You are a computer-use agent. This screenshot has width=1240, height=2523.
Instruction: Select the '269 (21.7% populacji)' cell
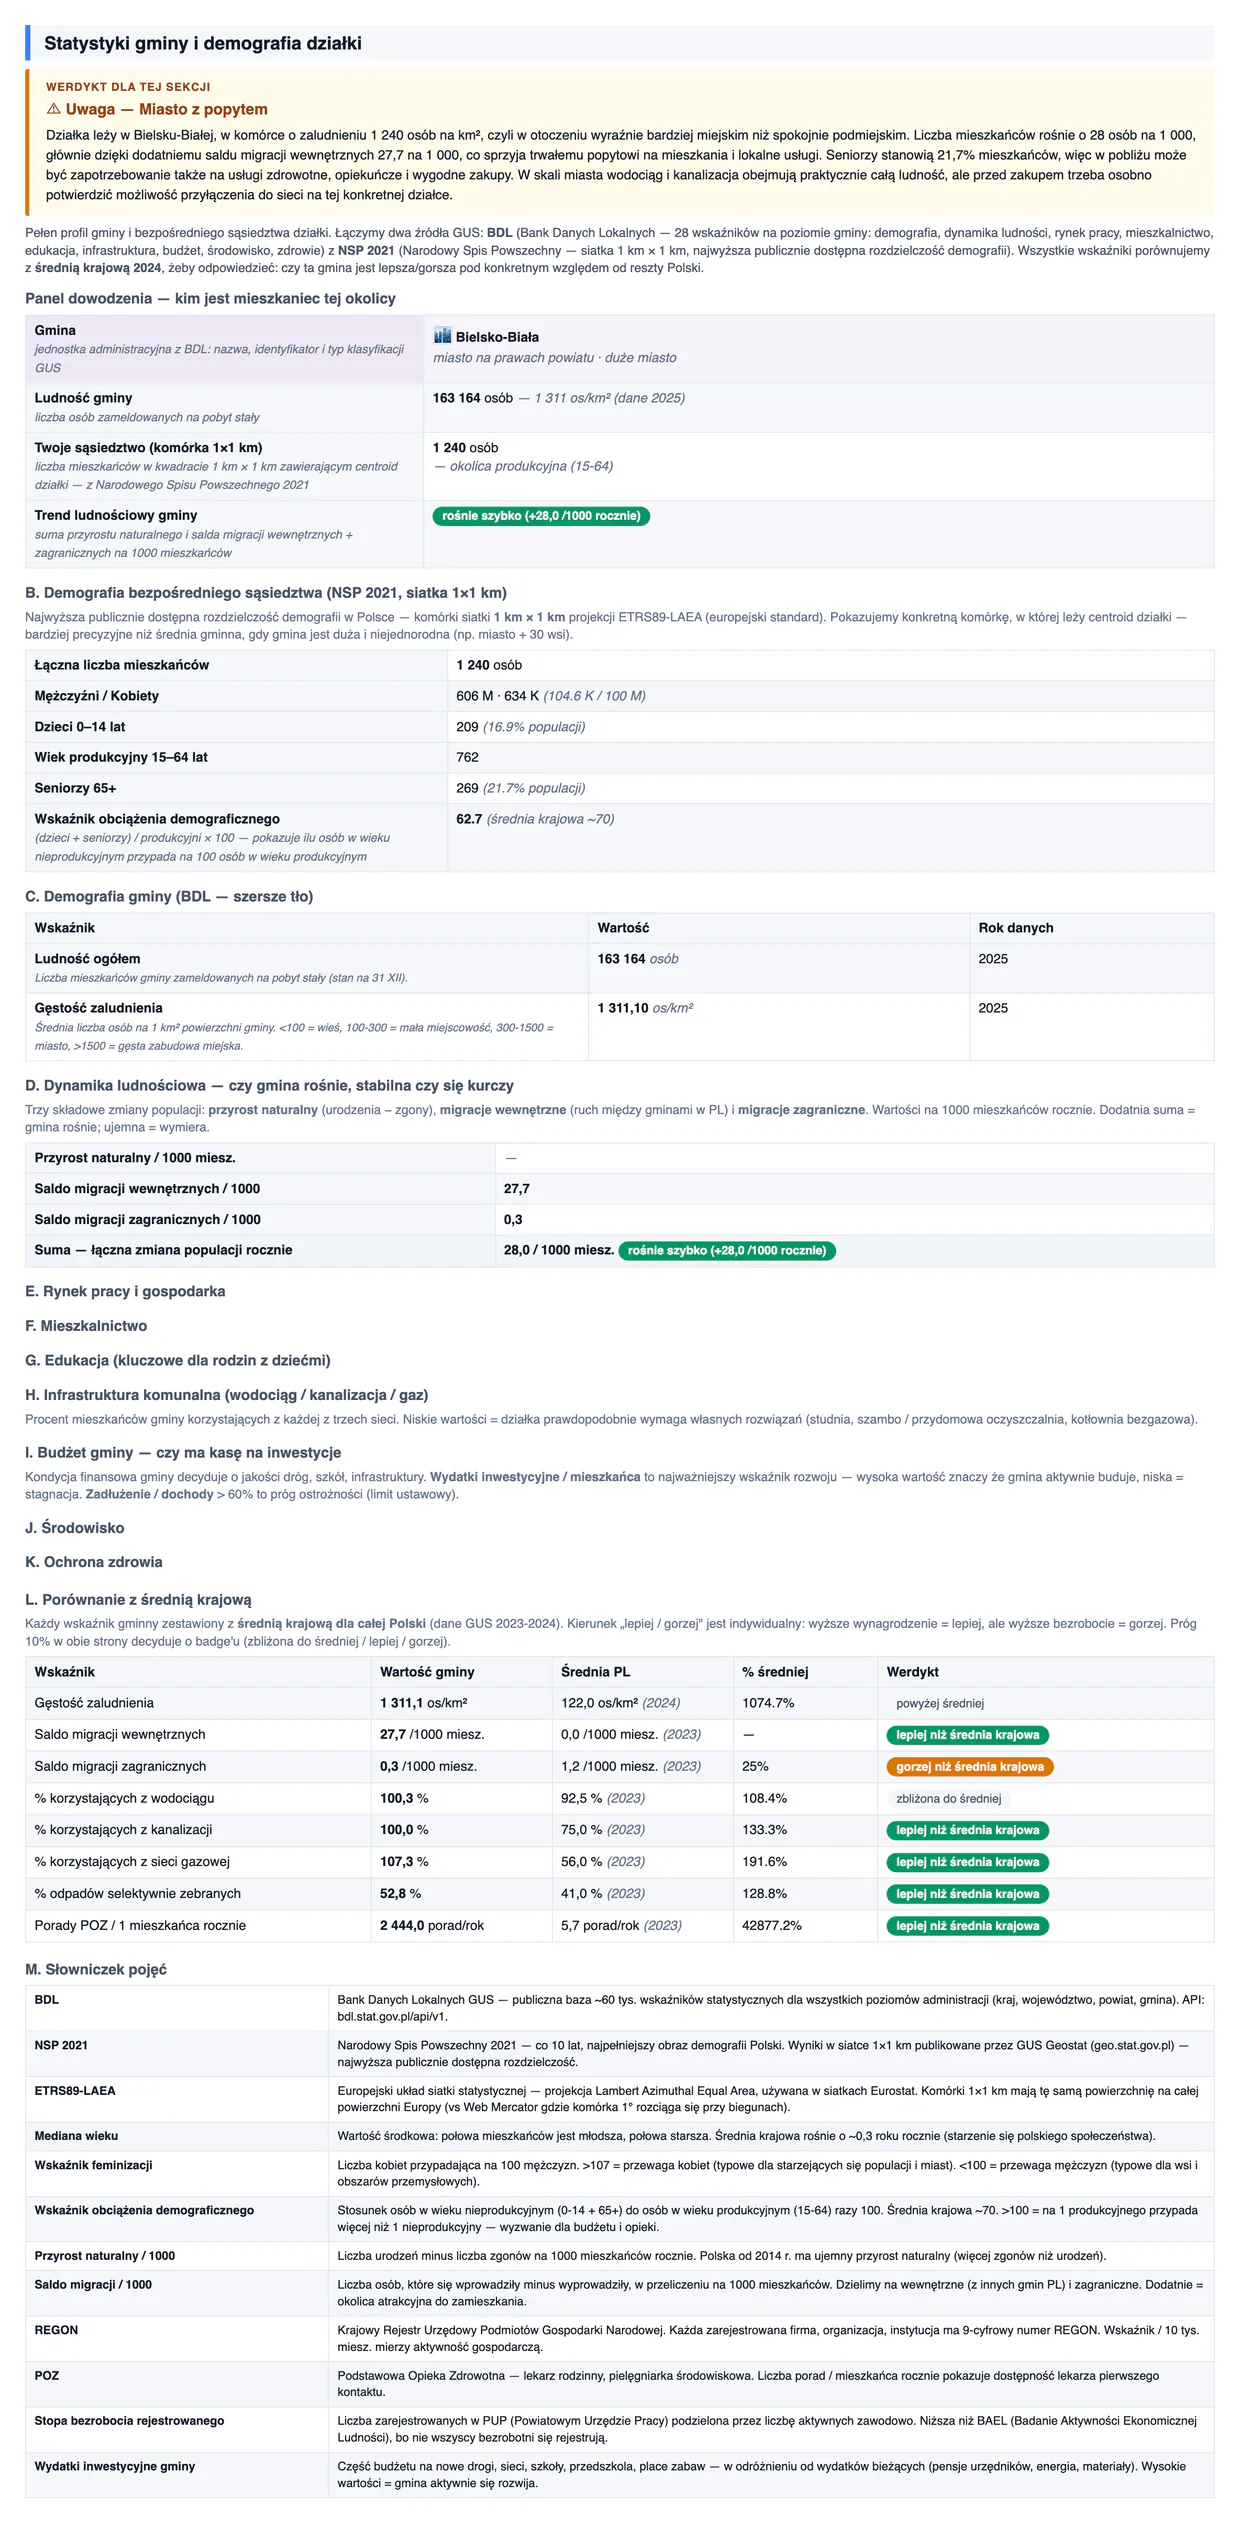click(x=520, y=788)
